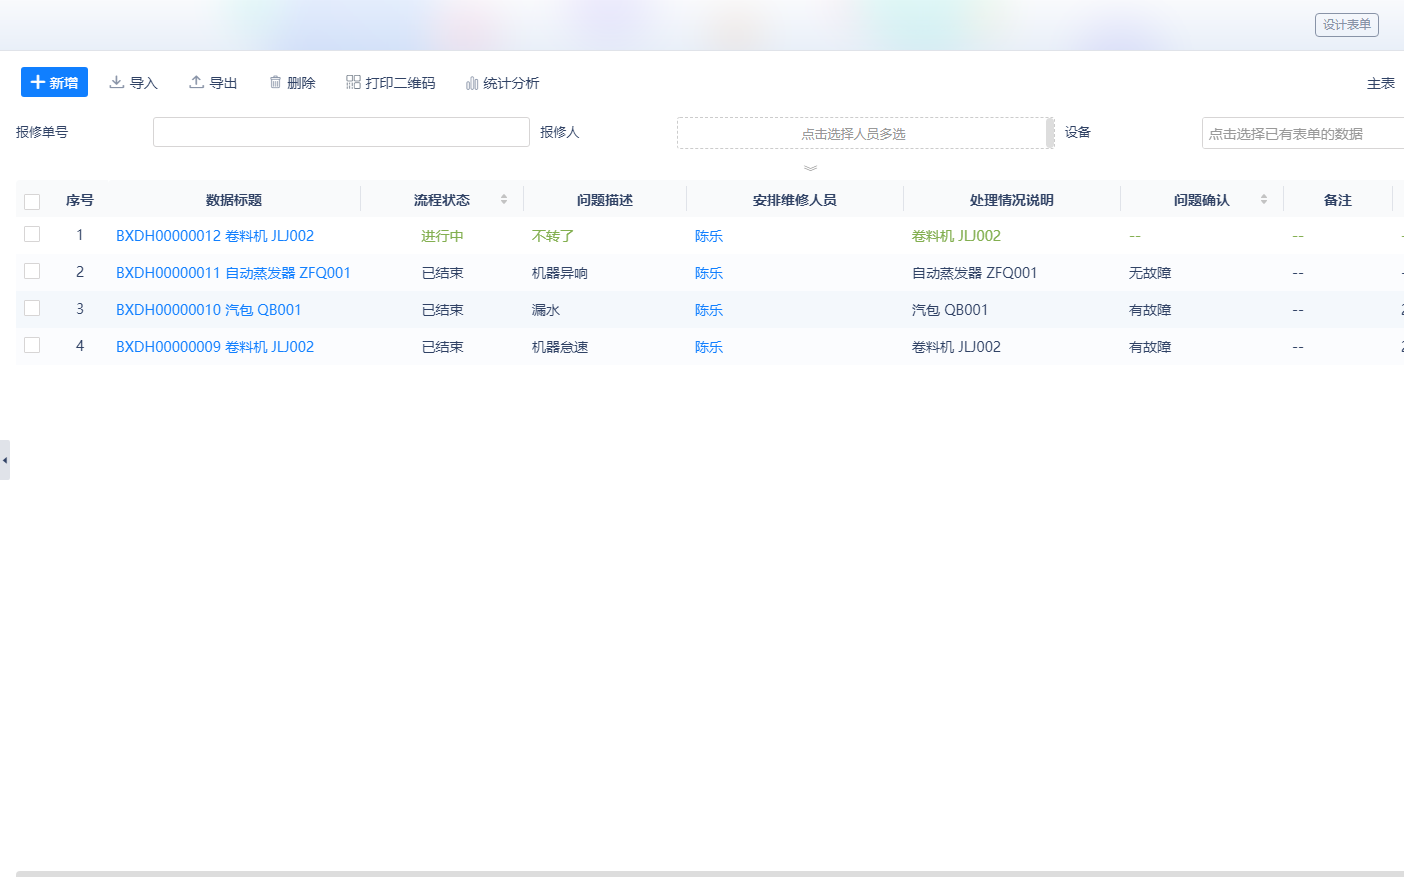
Task: Check the checkbox for row 1
Action: pyautogui.click(x=32, y=234)
